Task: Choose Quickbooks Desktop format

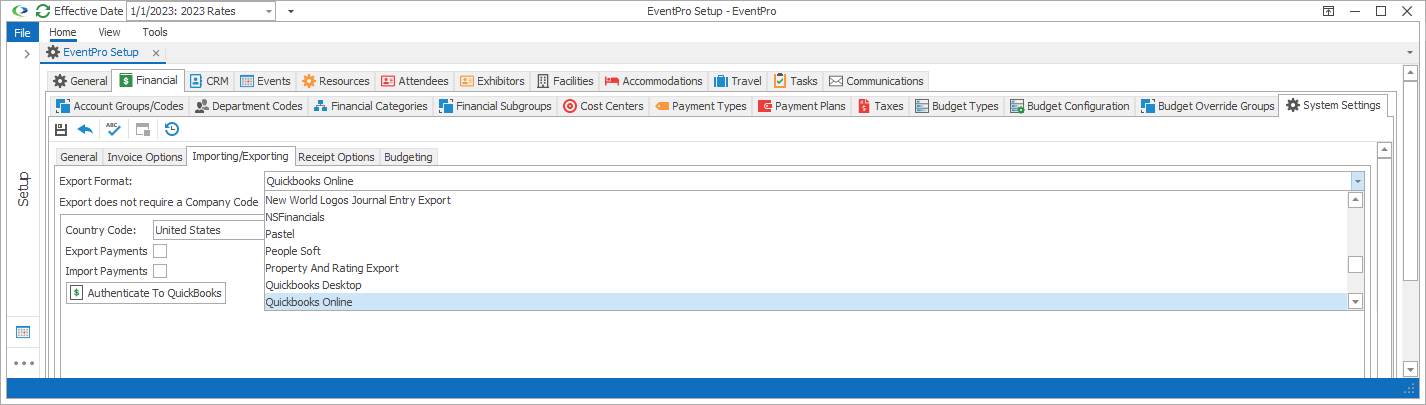Action: pos(806,285)
